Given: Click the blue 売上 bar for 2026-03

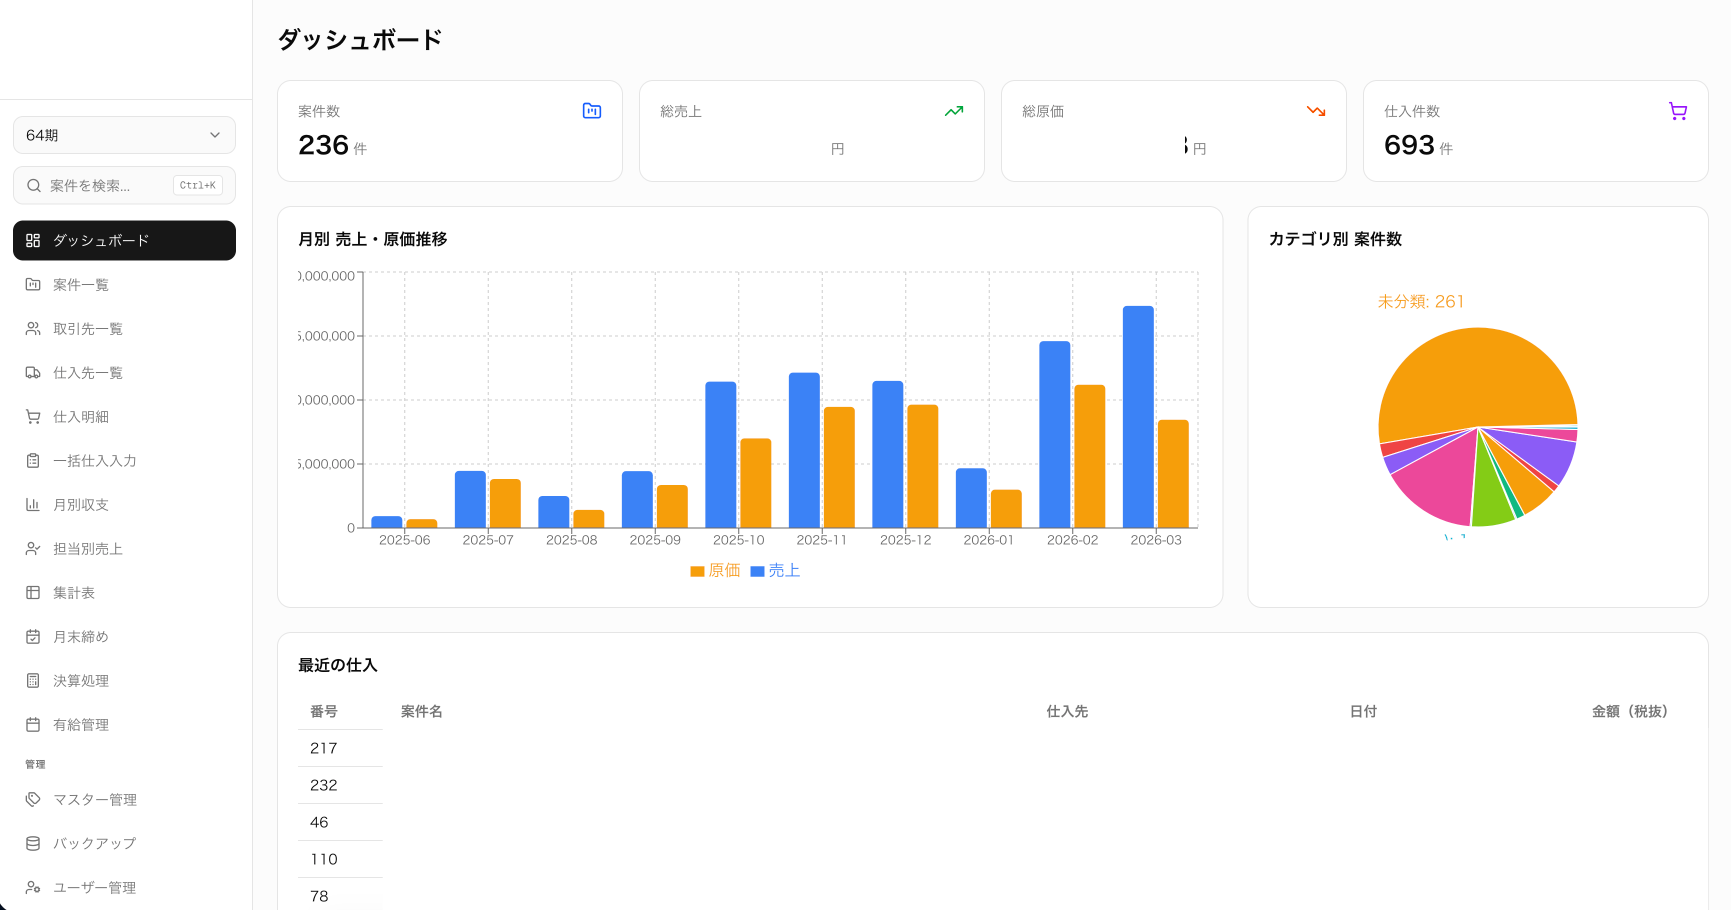Looking at the screenshot, I should pos(1138,417).
